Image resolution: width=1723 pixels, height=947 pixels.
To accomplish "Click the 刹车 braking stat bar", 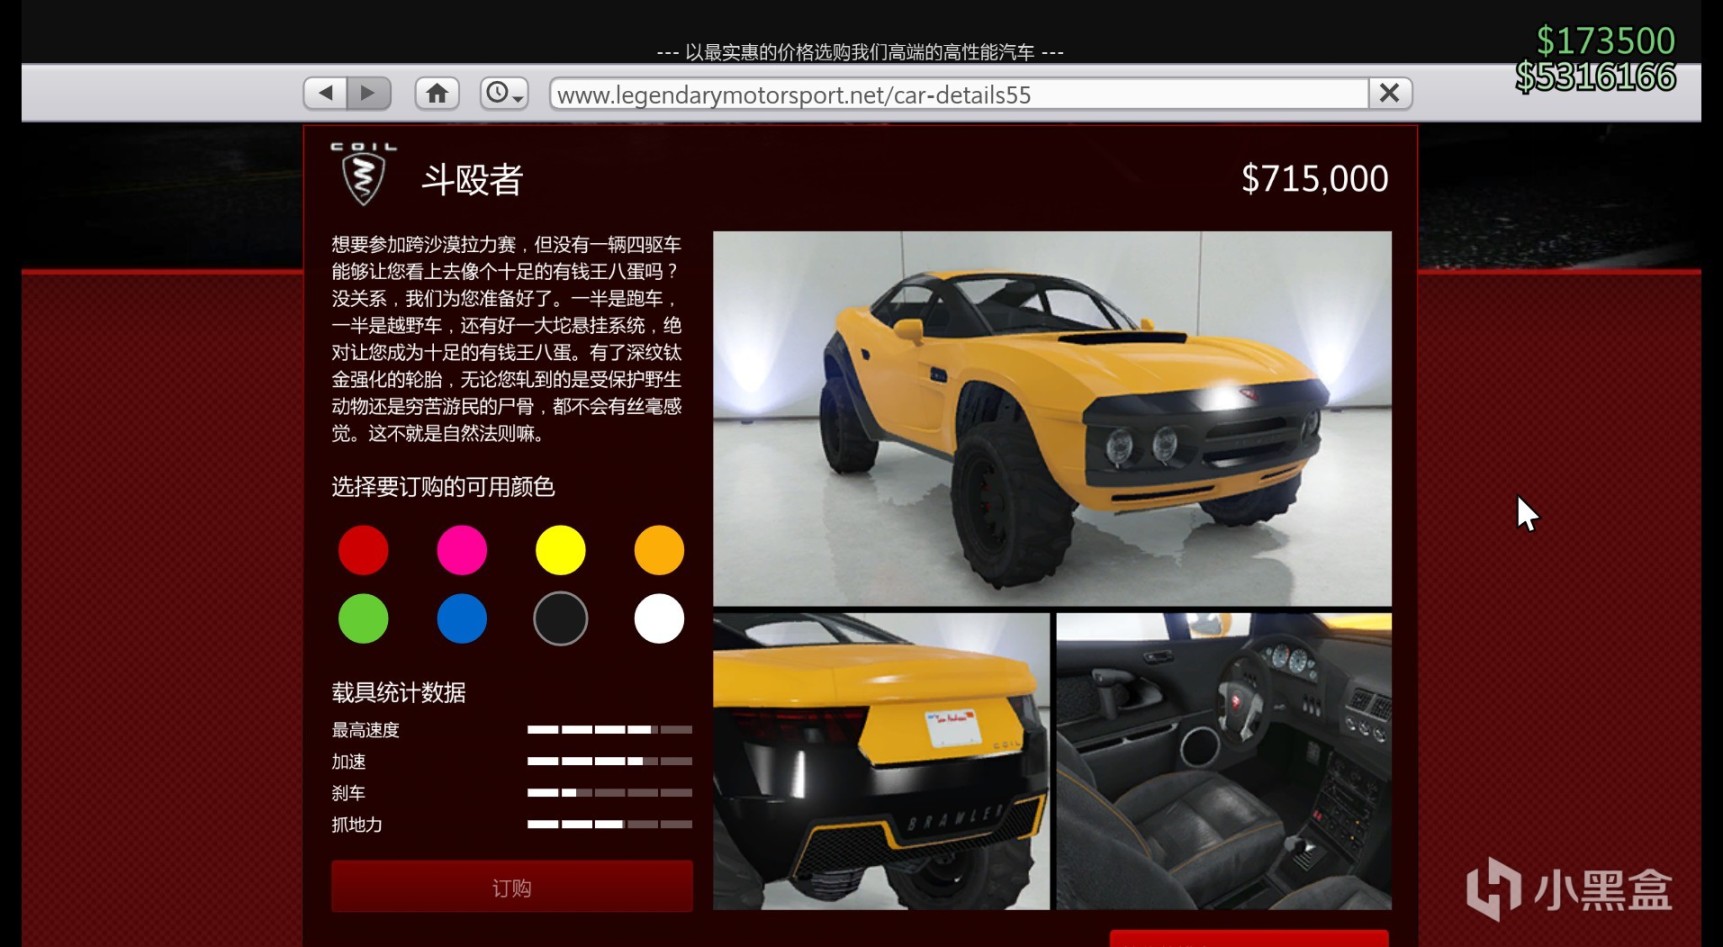I will pyautogui.click(x=610, y=793).
